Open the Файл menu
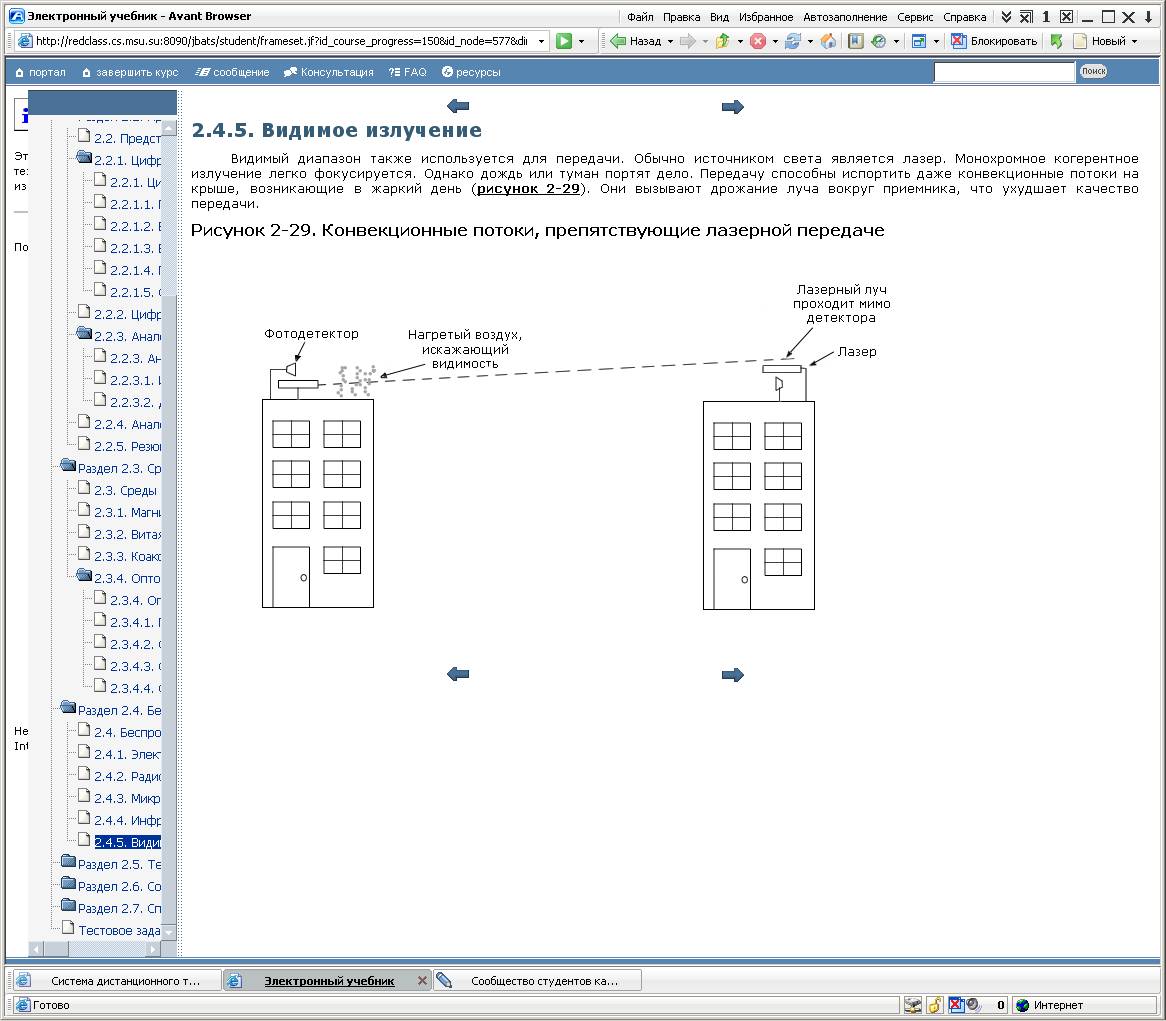The height and width of the screenshot is (1021, 1166). 640,17
